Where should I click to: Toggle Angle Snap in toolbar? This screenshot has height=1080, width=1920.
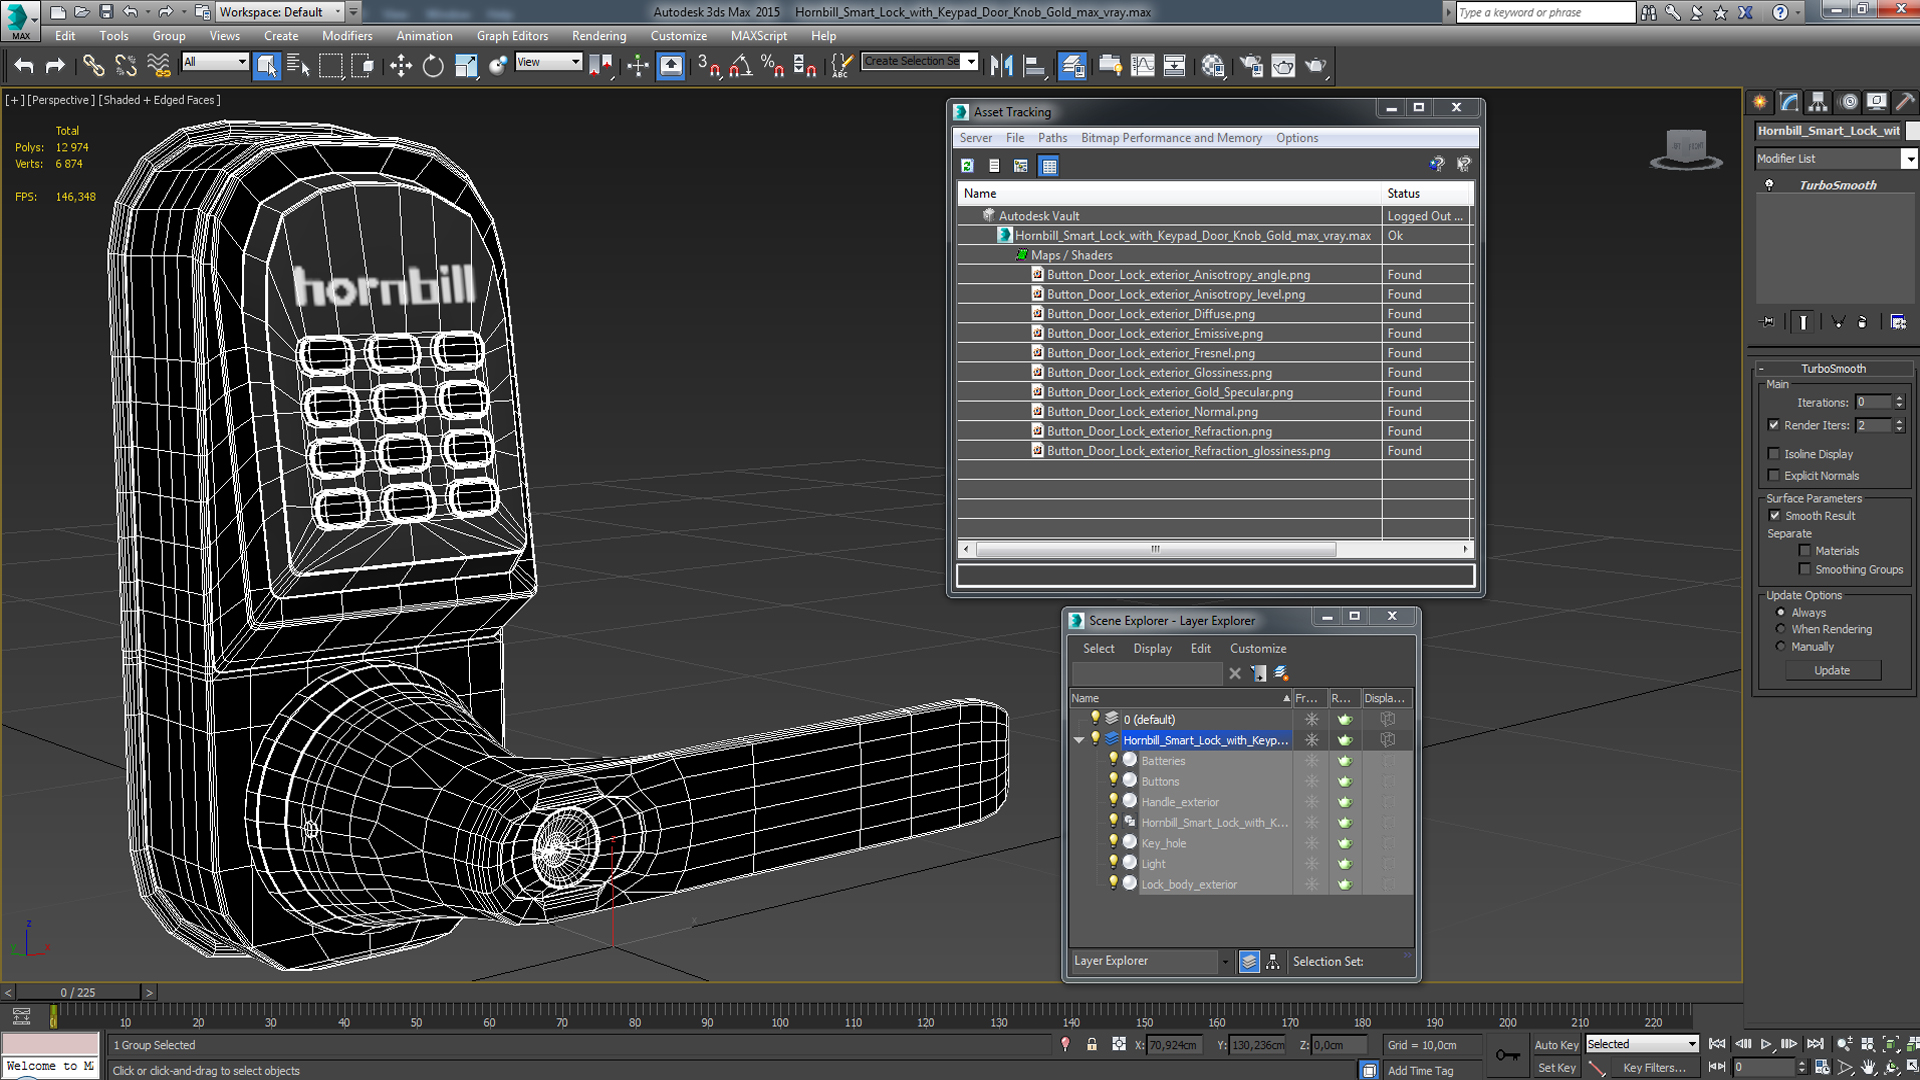(740, 66)
